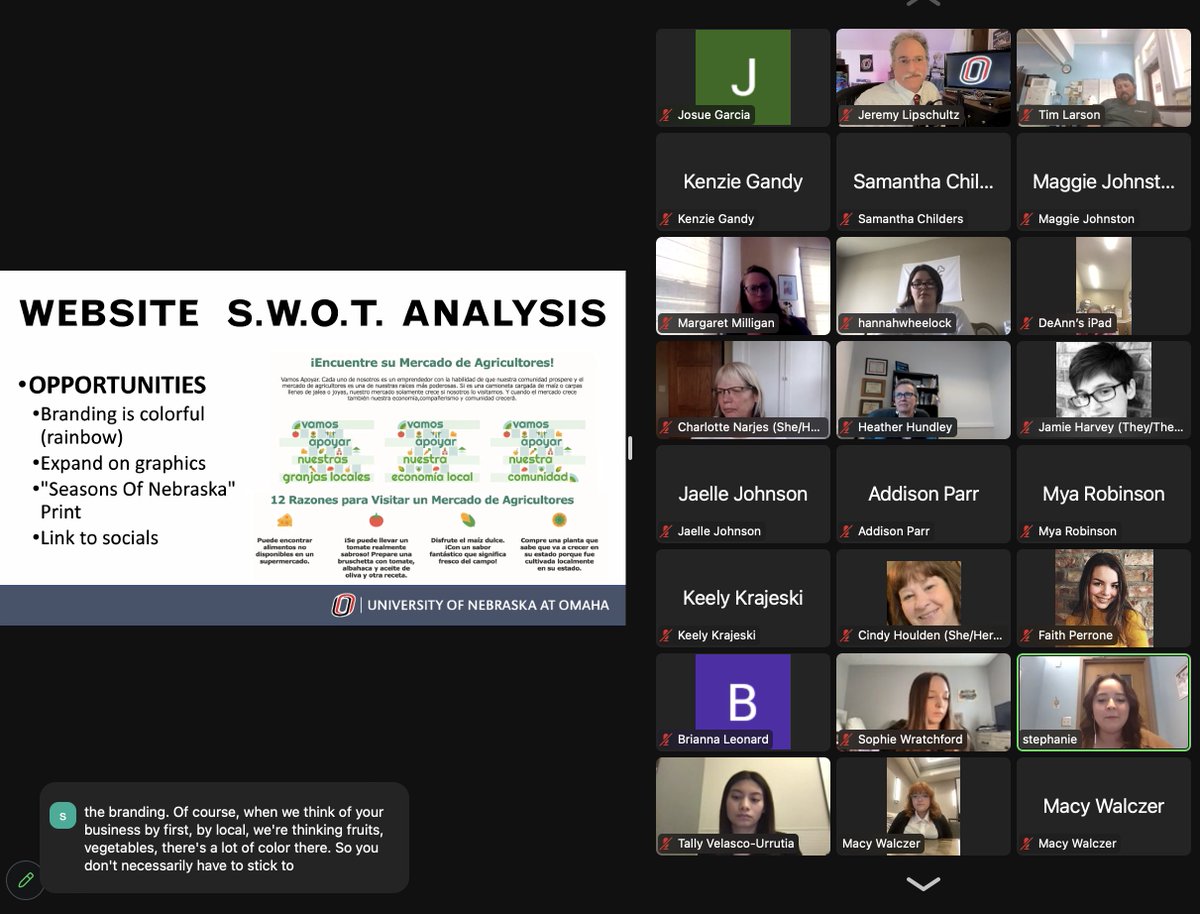
Task: Click Brianna Leonard's purple B avatar
Action: (x=743, y=701)
